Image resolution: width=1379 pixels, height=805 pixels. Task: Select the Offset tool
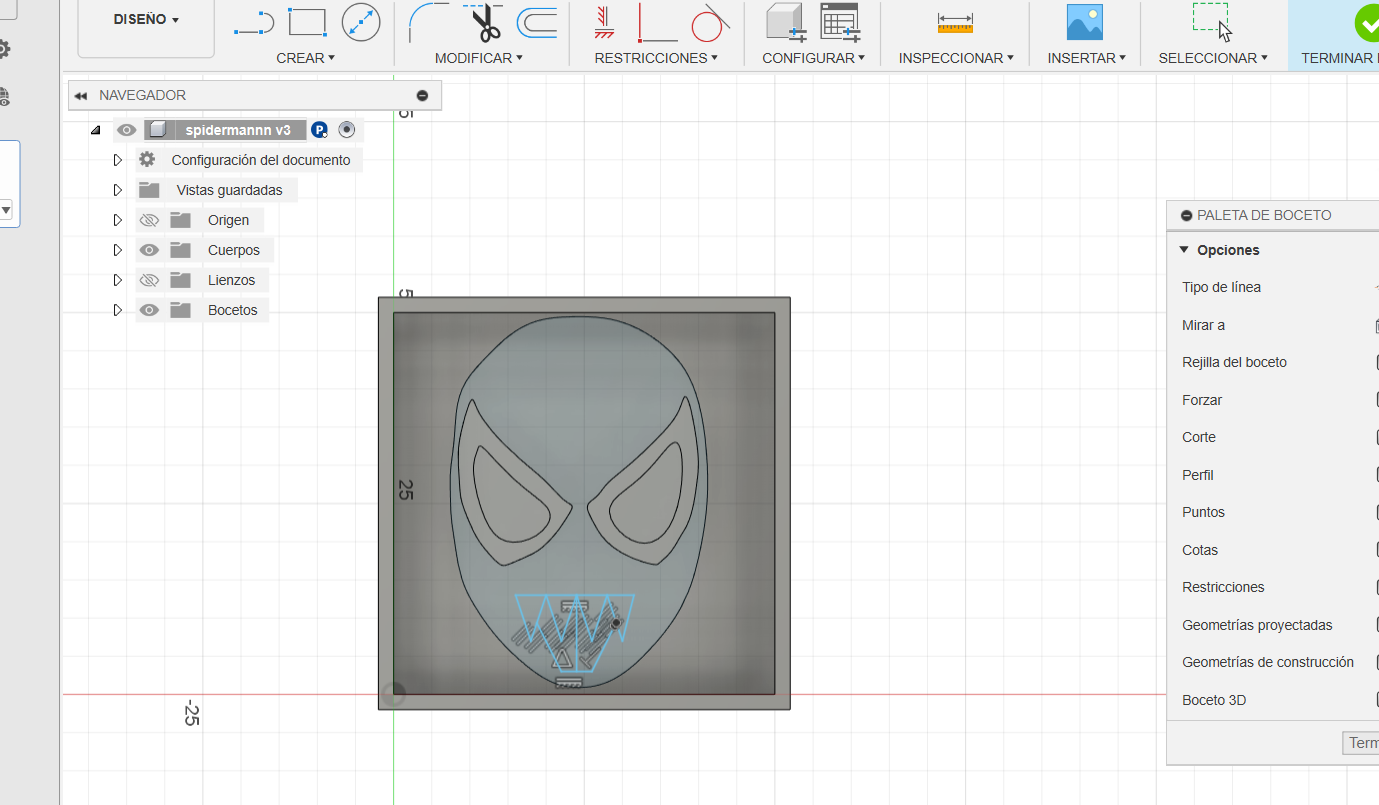click(537, 22)
